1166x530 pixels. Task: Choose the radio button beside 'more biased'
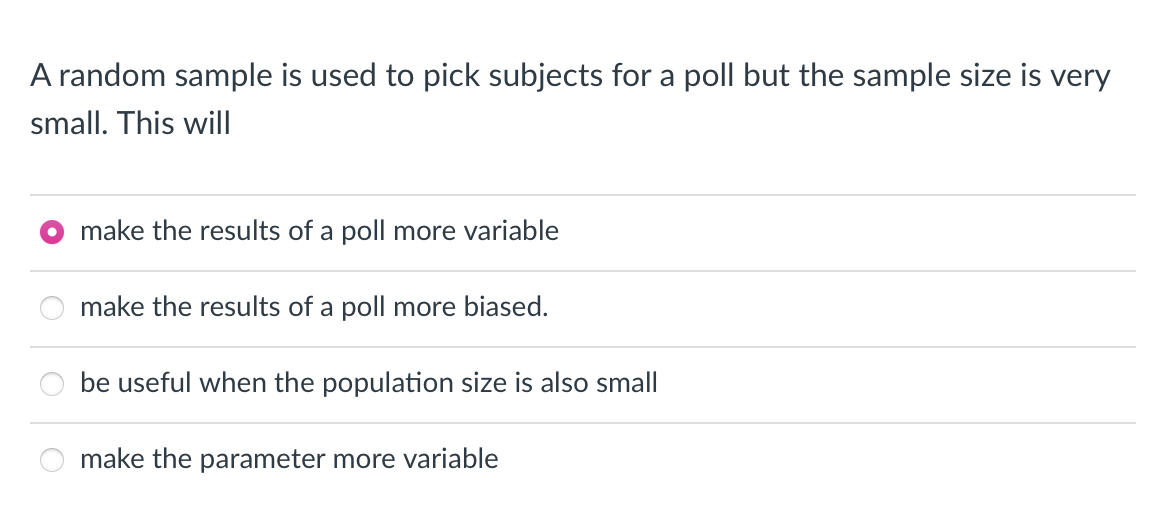pos(51,308)
